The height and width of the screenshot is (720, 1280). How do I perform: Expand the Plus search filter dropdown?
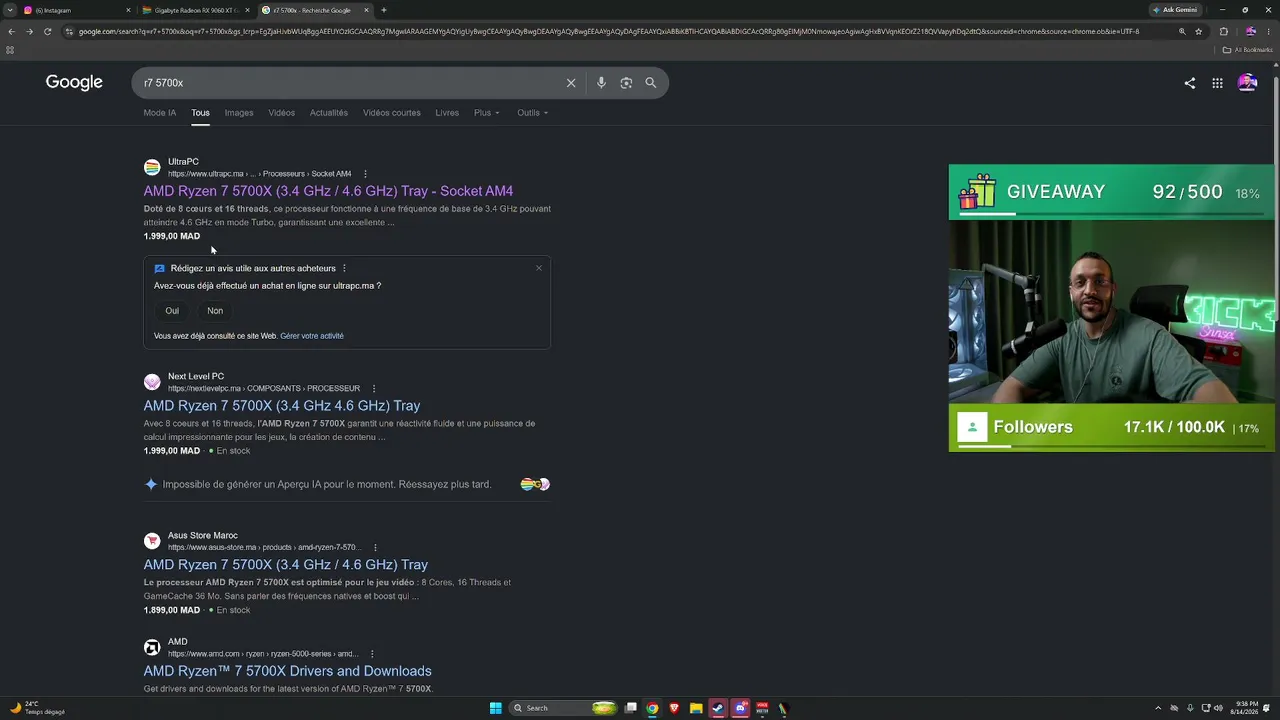pyautogui.click(x=487, y=113)
